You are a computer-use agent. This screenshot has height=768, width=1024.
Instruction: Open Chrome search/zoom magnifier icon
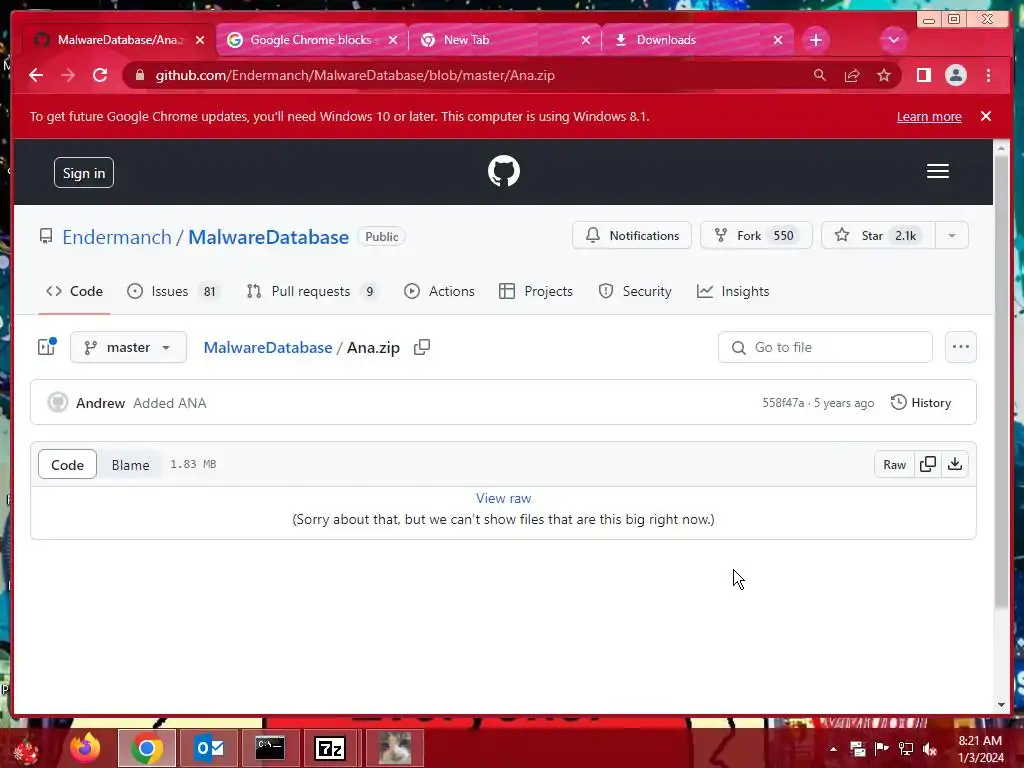[x=820, y=76]
